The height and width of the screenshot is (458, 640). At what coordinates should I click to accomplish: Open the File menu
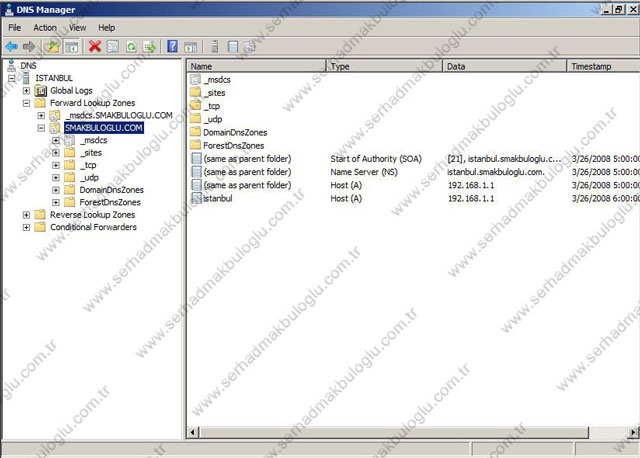tap(15, 27)
